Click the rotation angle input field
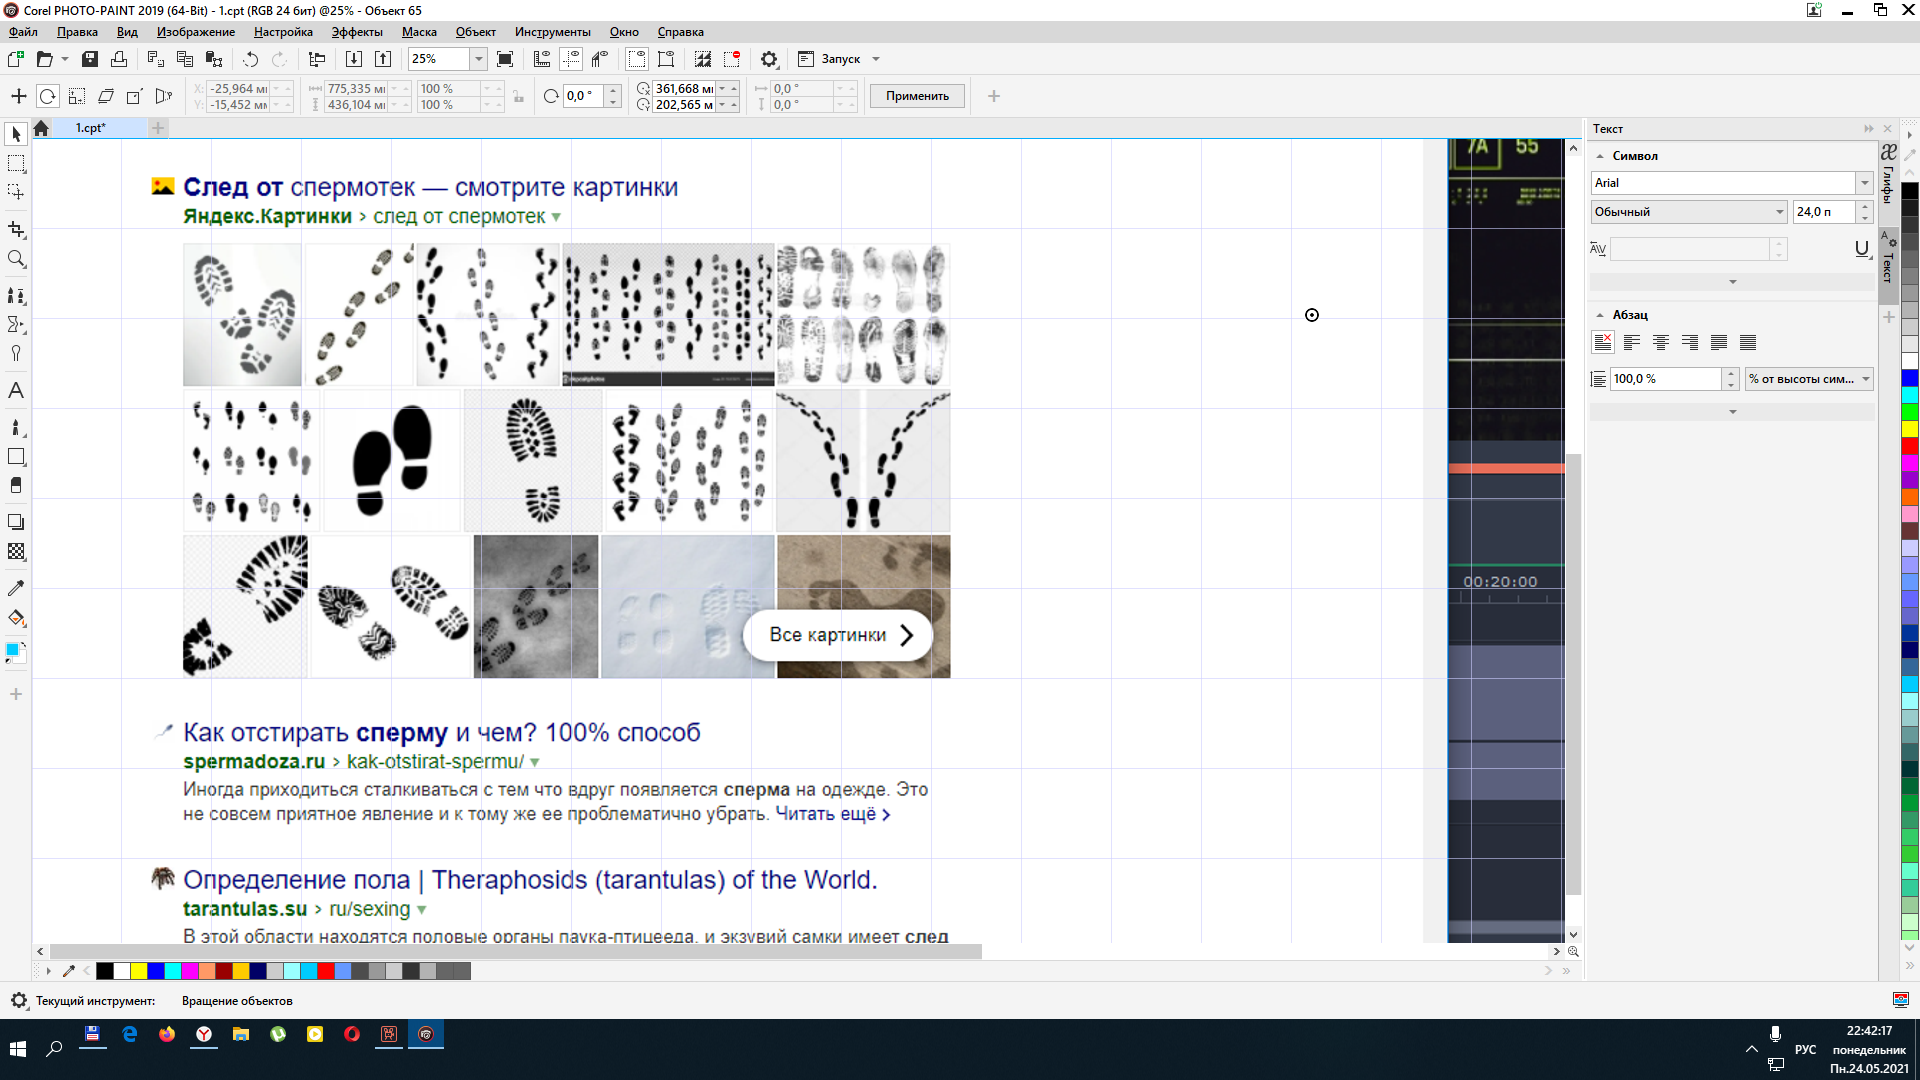Viewport: 1920px width, 1080px height. [583, 96]
